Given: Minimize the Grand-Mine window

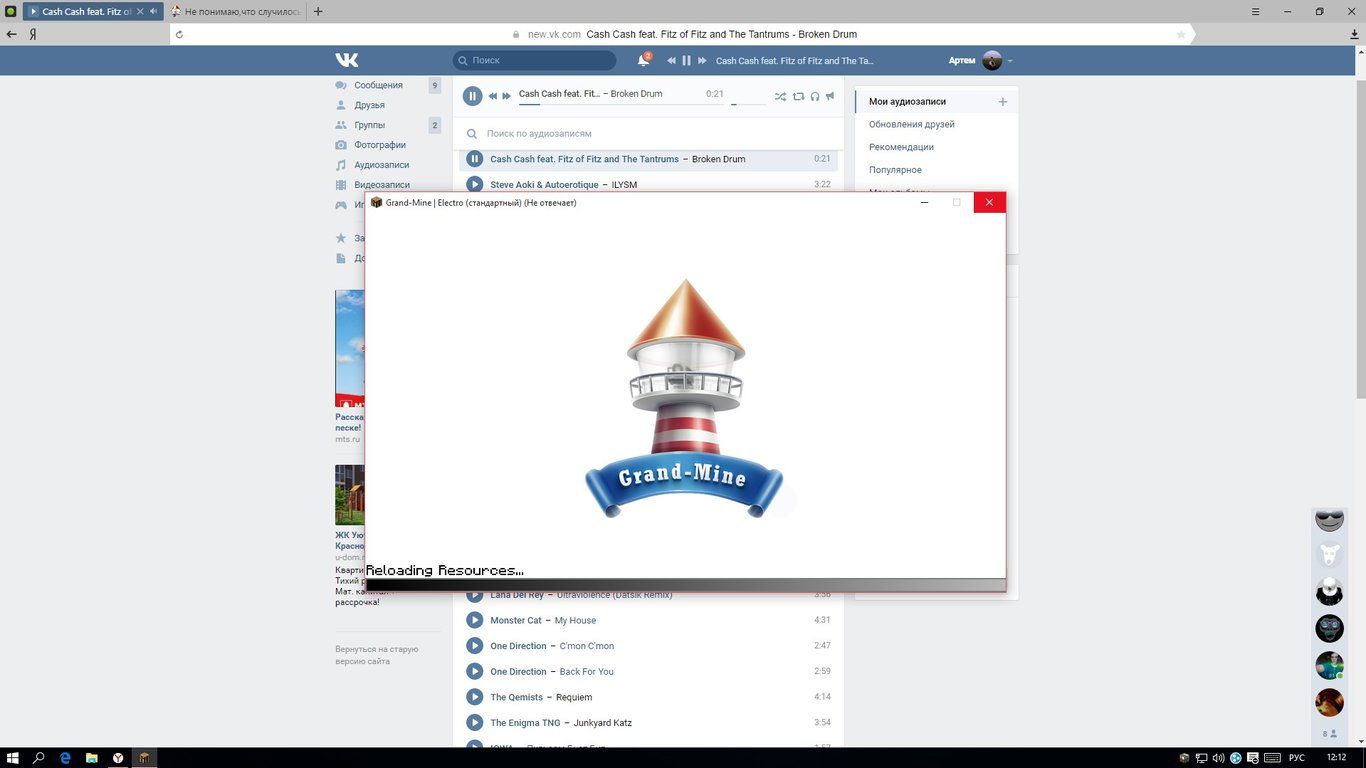Looking at the screenshot, I should click(x=924, y=202).
